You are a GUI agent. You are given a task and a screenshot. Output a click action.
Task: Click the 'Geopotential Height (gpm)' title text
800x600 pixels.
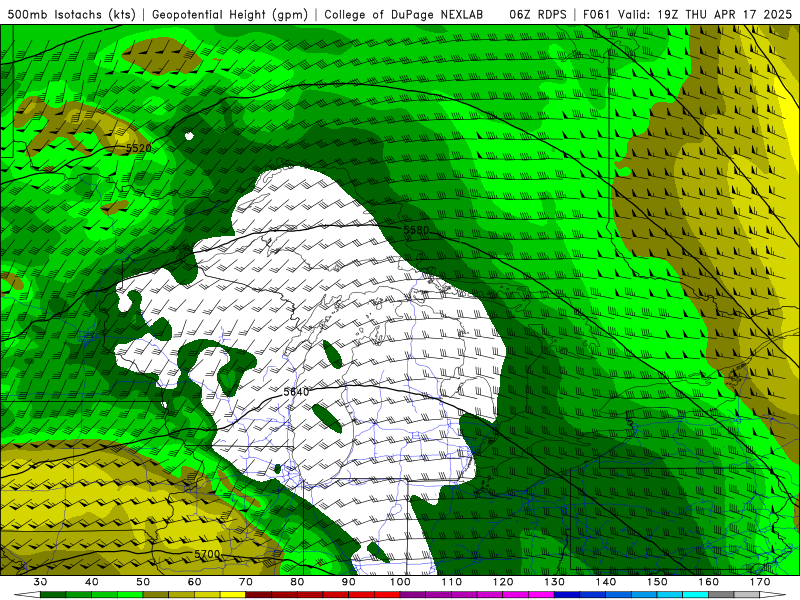[x=230, y=15]
